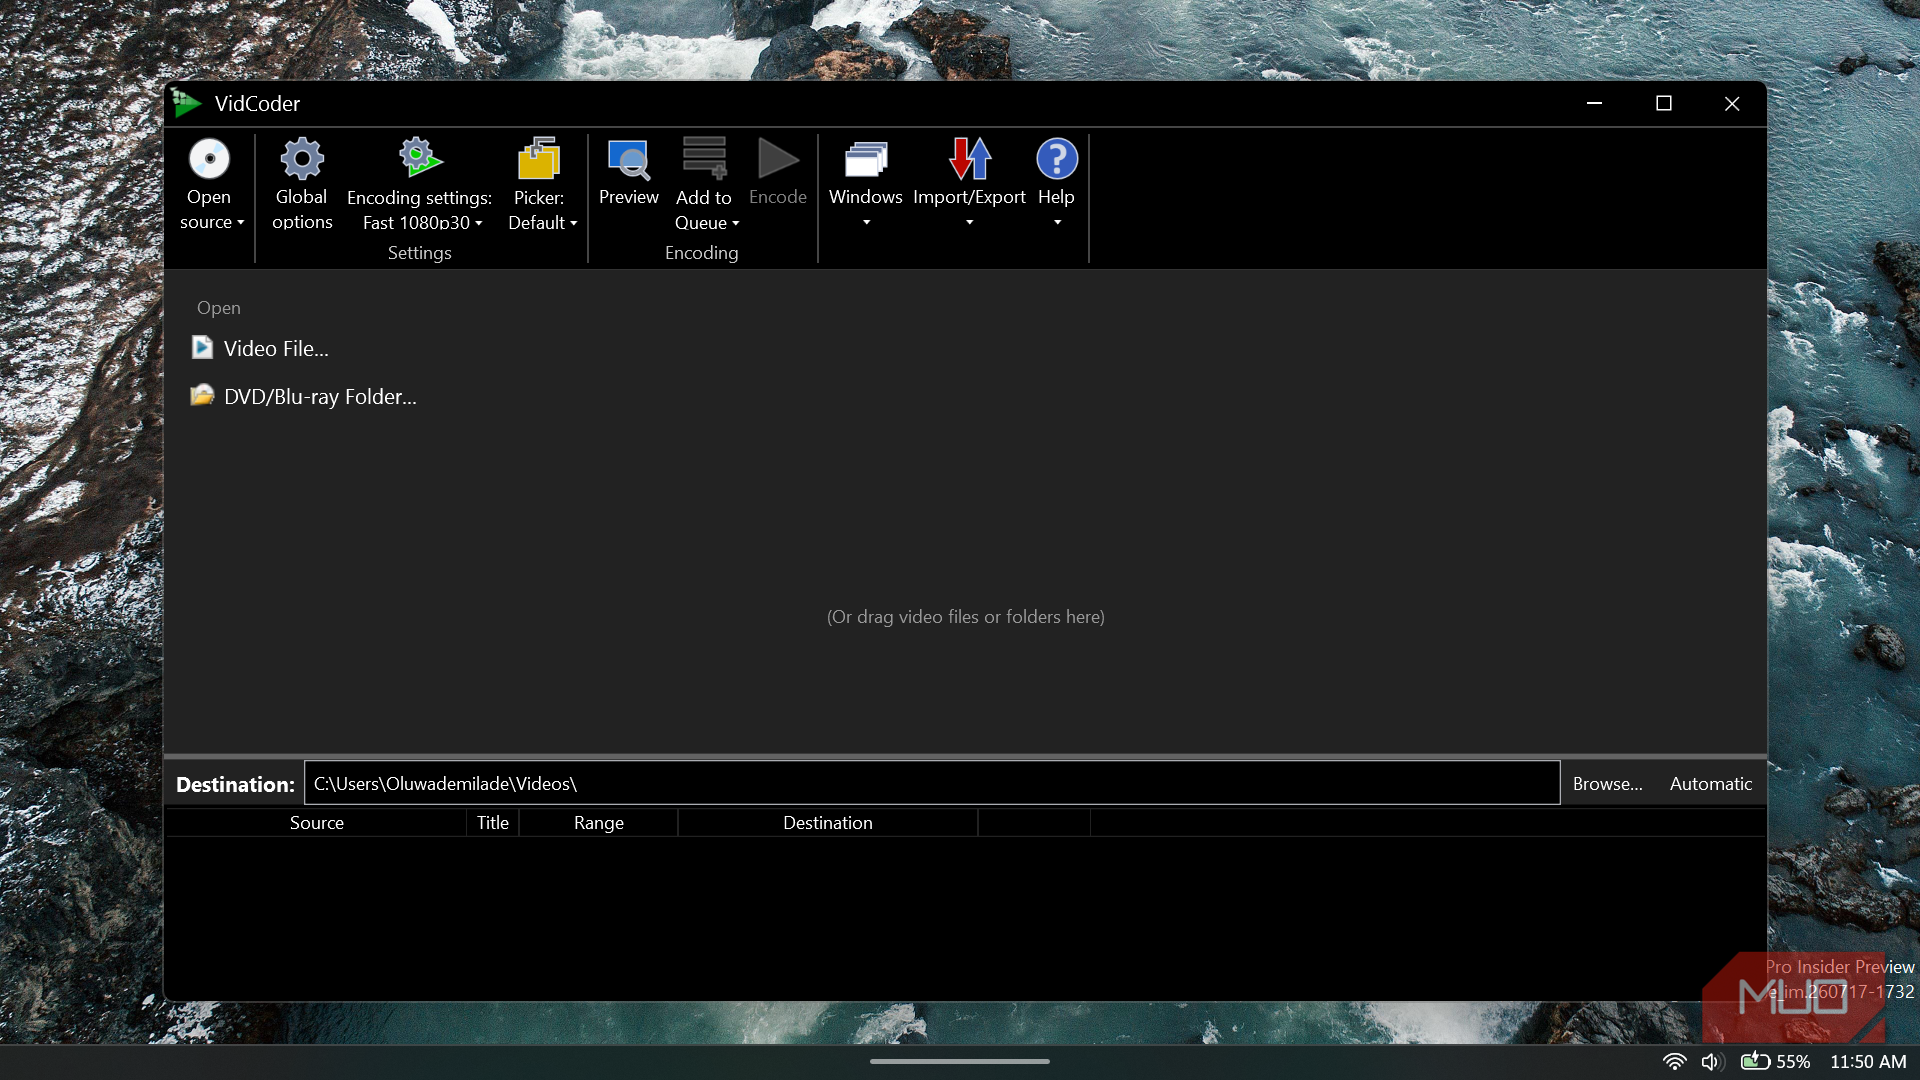Close the VidCoder window

(1732, 103)
